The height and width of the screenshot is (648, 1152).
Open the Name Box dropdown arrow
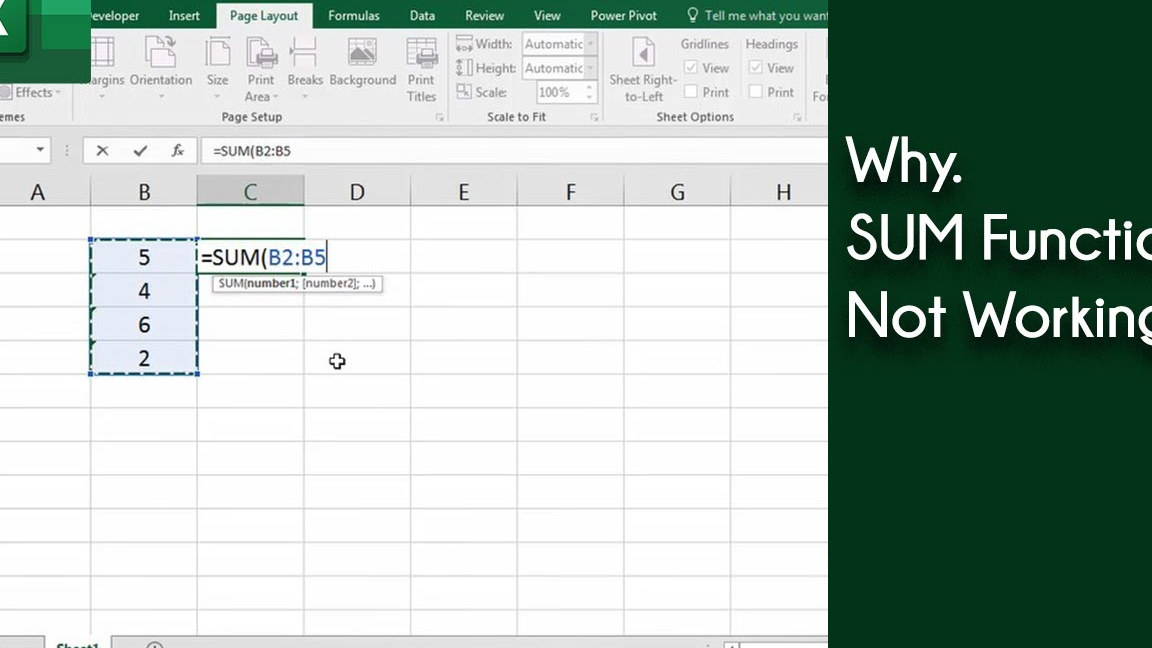click(x=41, y=151)
